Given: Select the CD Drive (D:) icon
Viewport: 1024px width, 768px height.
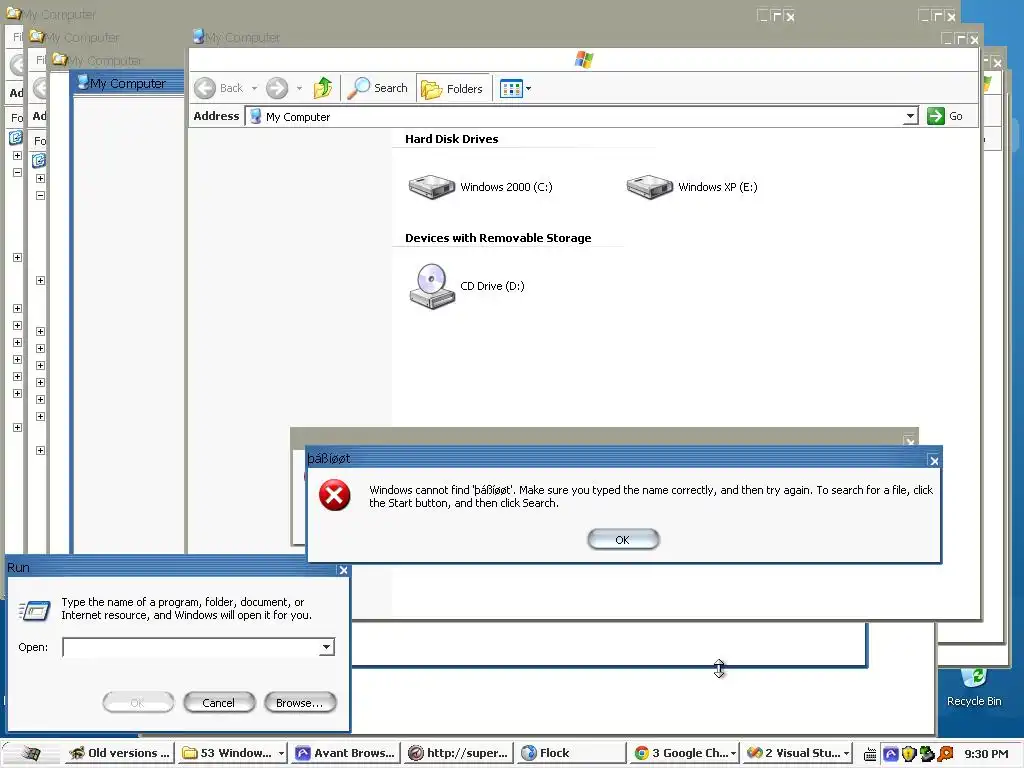Looking at the screenshot, I should coord(432,286).
